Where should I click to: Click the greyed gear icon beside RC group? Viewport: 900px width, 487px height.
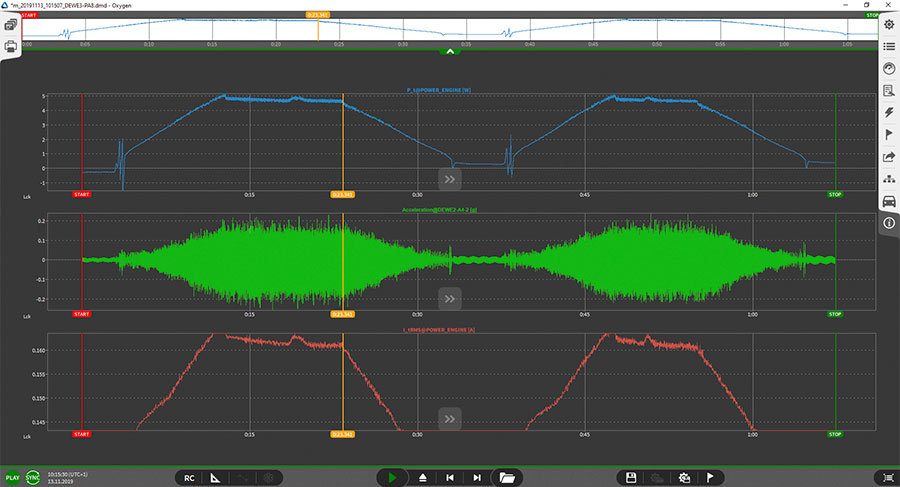268,478
